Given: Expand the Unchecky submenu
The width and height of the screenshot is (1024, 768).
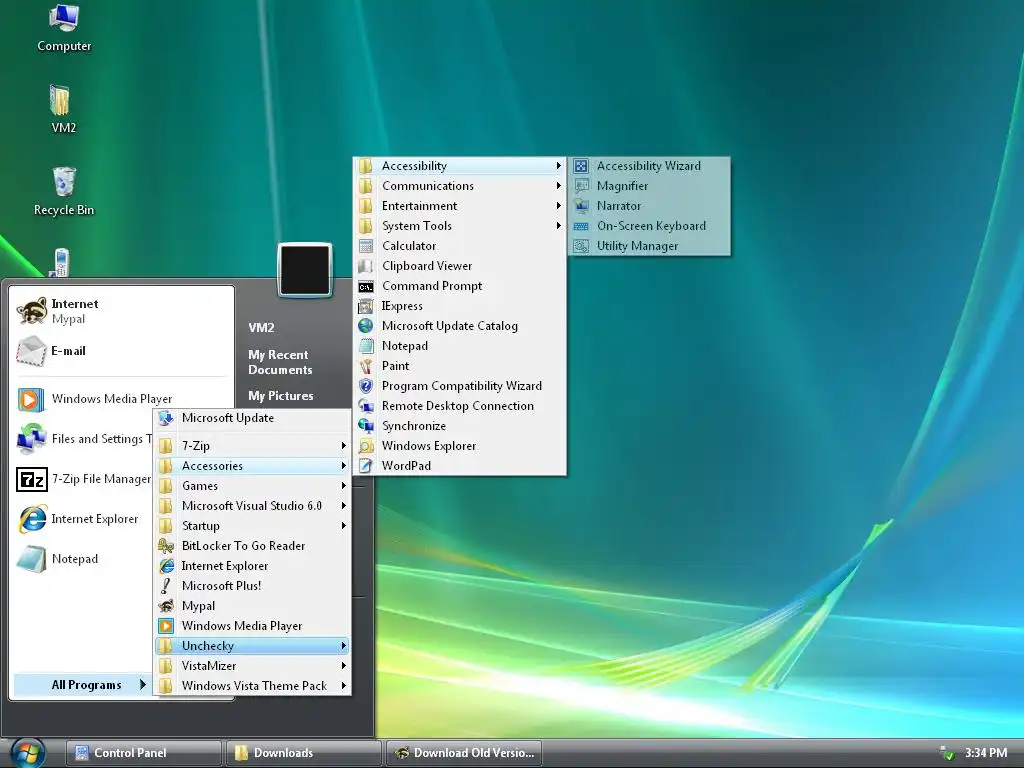Looking at the screenshot, I should coord(253,646).
